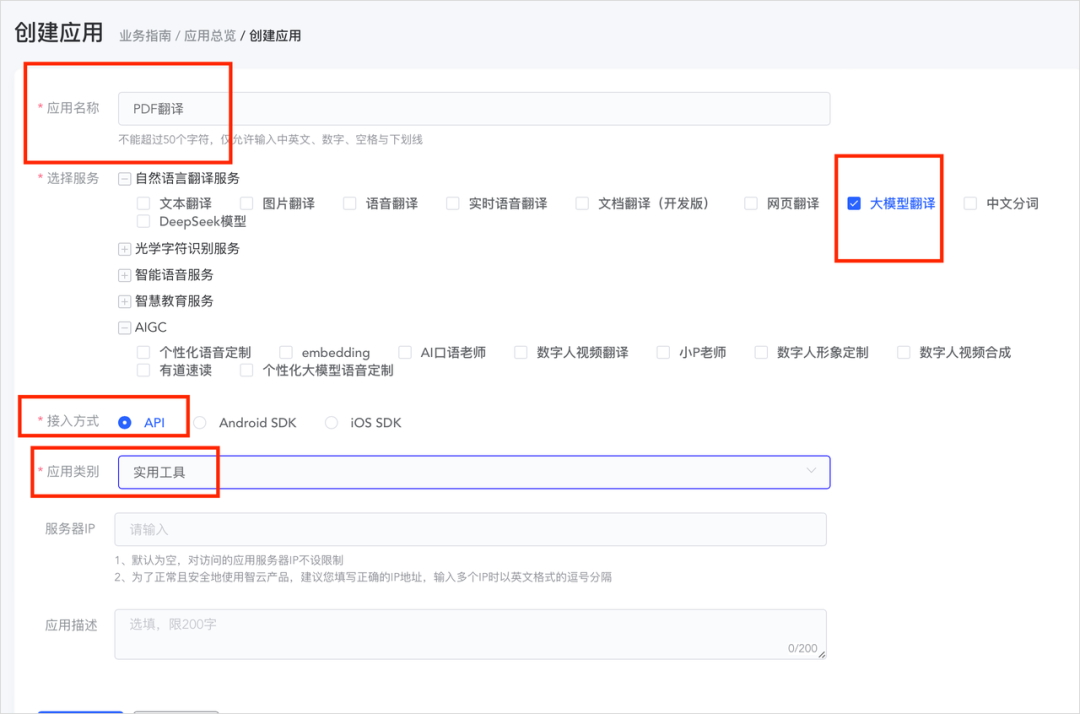Focus the 服务器IP input field
1080x714 pixels.
pyautogui.click(x=470, y=529)
